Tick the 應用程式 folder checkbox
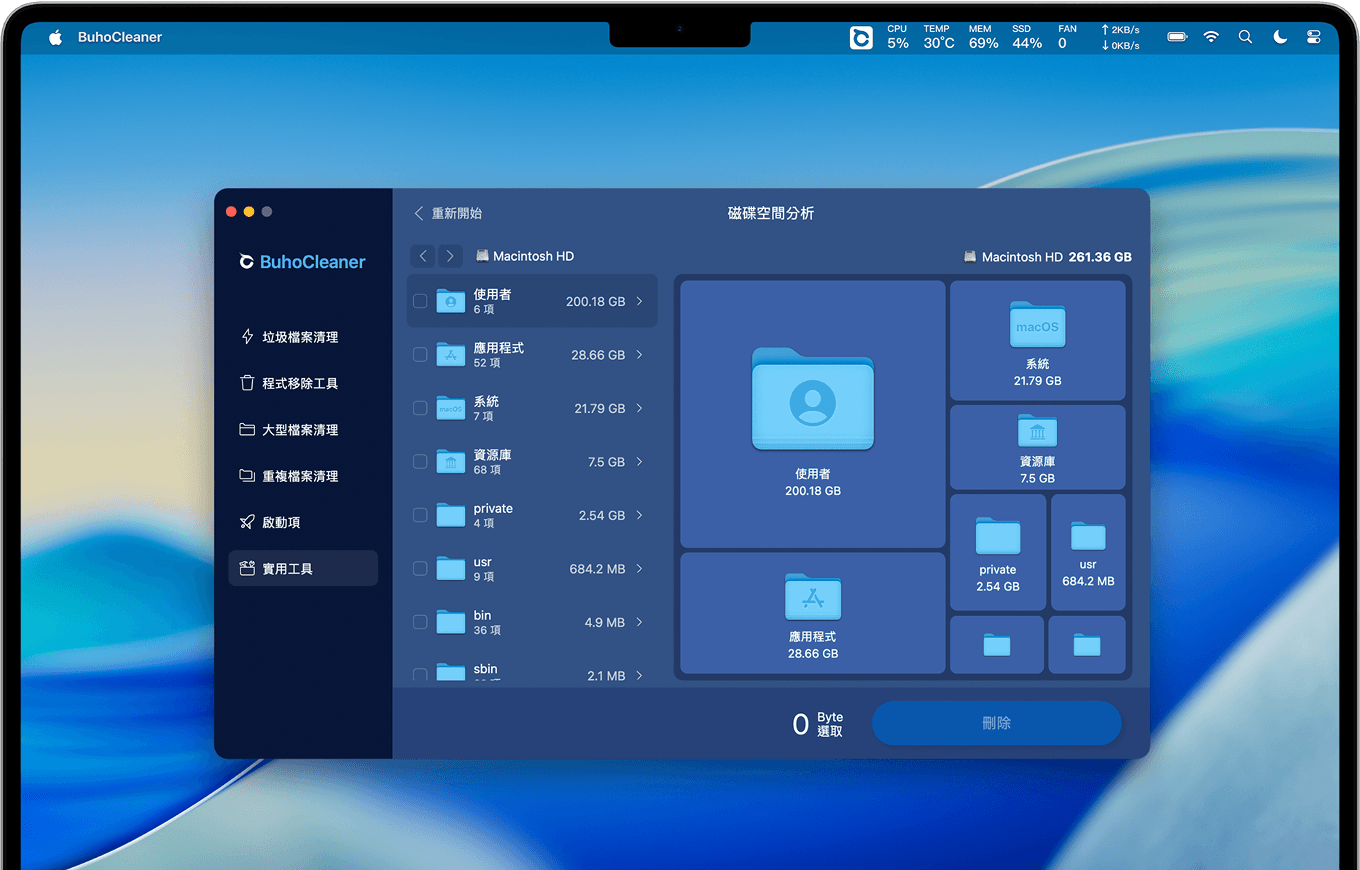Screen dimensions: 1360x870 (x=420, y=355)
